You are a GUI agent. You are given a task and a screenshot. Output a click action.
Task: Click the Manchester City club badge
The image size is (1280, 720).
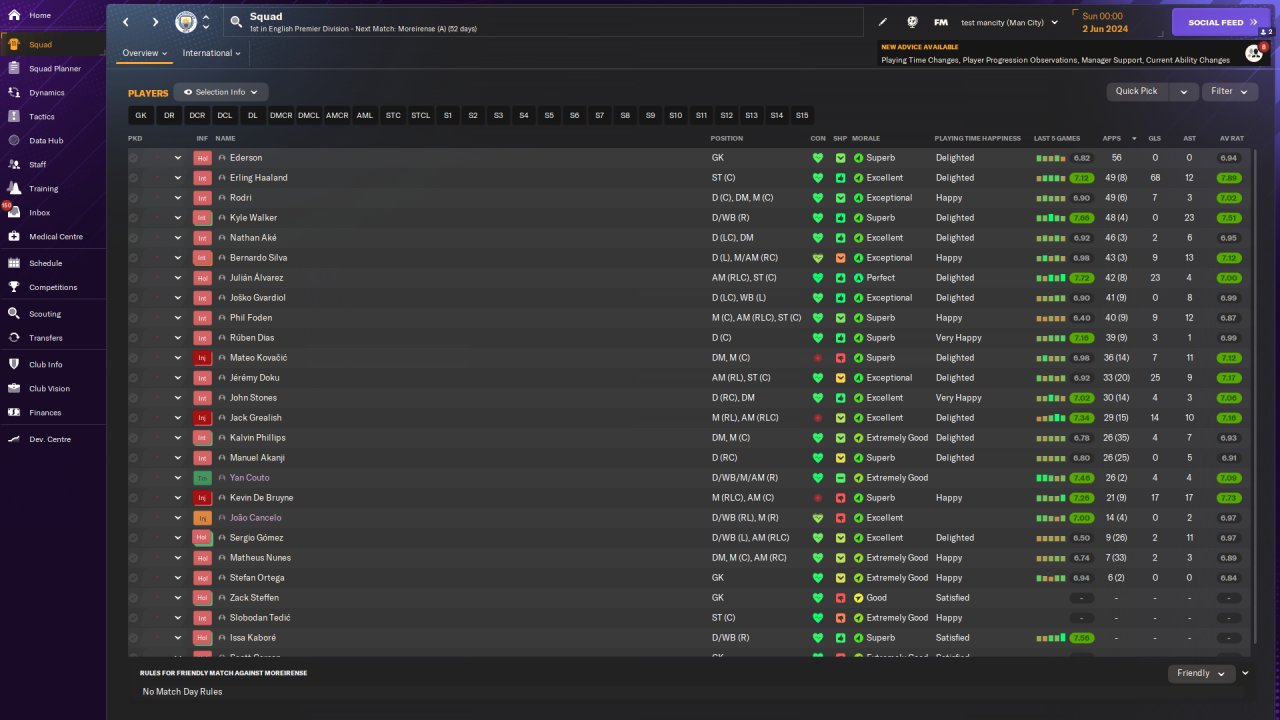point(186,22)
